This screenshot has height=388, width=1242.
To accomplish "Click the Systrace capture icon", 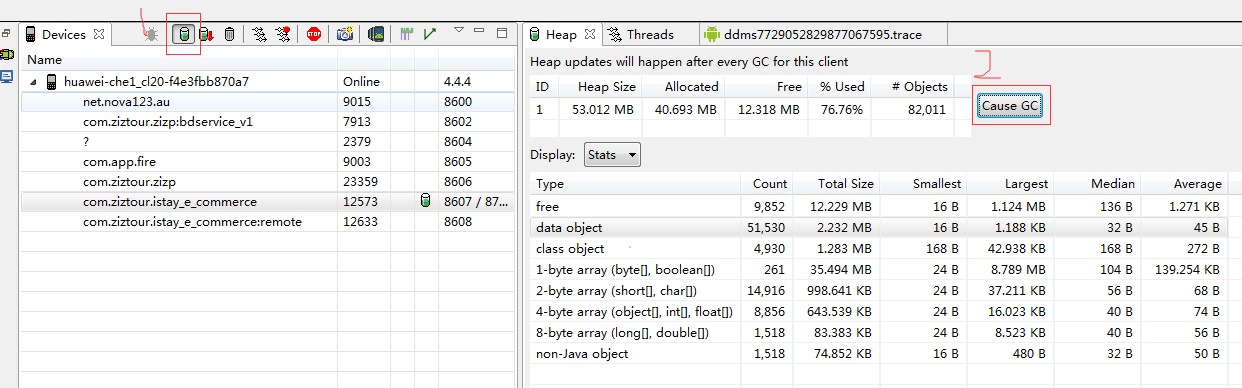I will pyautogui.click(x=407, y=34).
